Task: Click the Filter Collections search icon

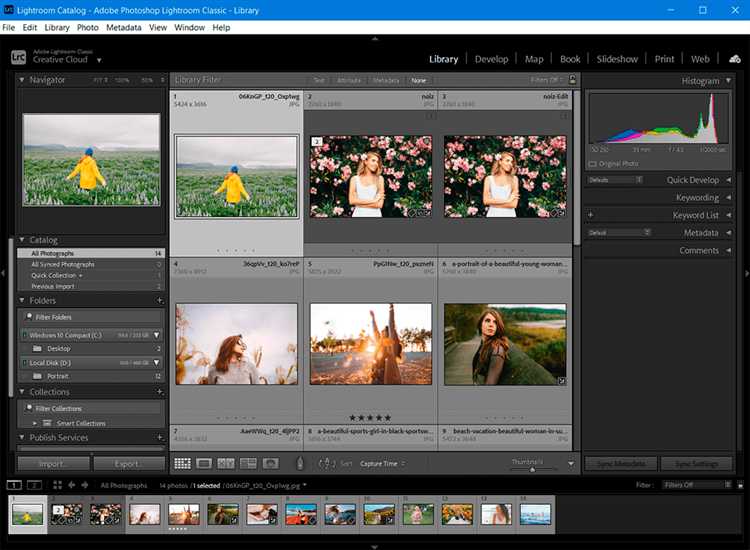Action: (x=29, y=408)
